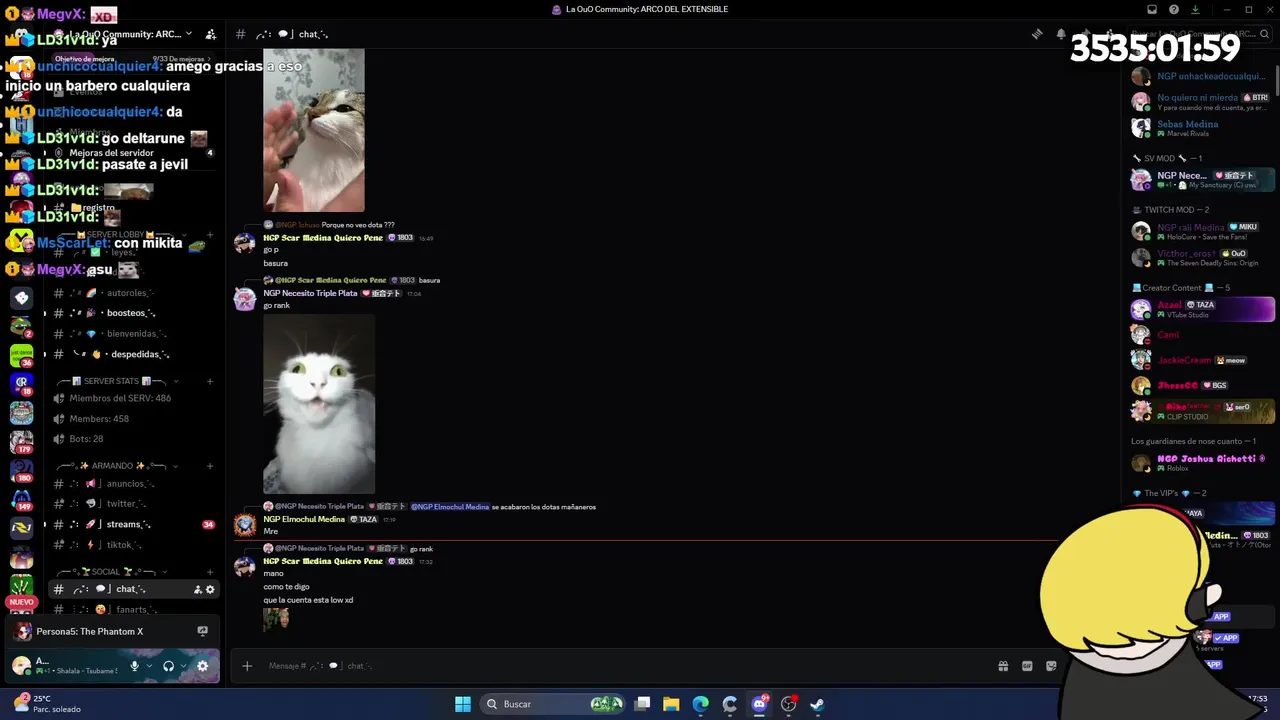Viewport: 1280px width, 720px height.
Task: Open weather widget showing 25°C
Action: 47,704
